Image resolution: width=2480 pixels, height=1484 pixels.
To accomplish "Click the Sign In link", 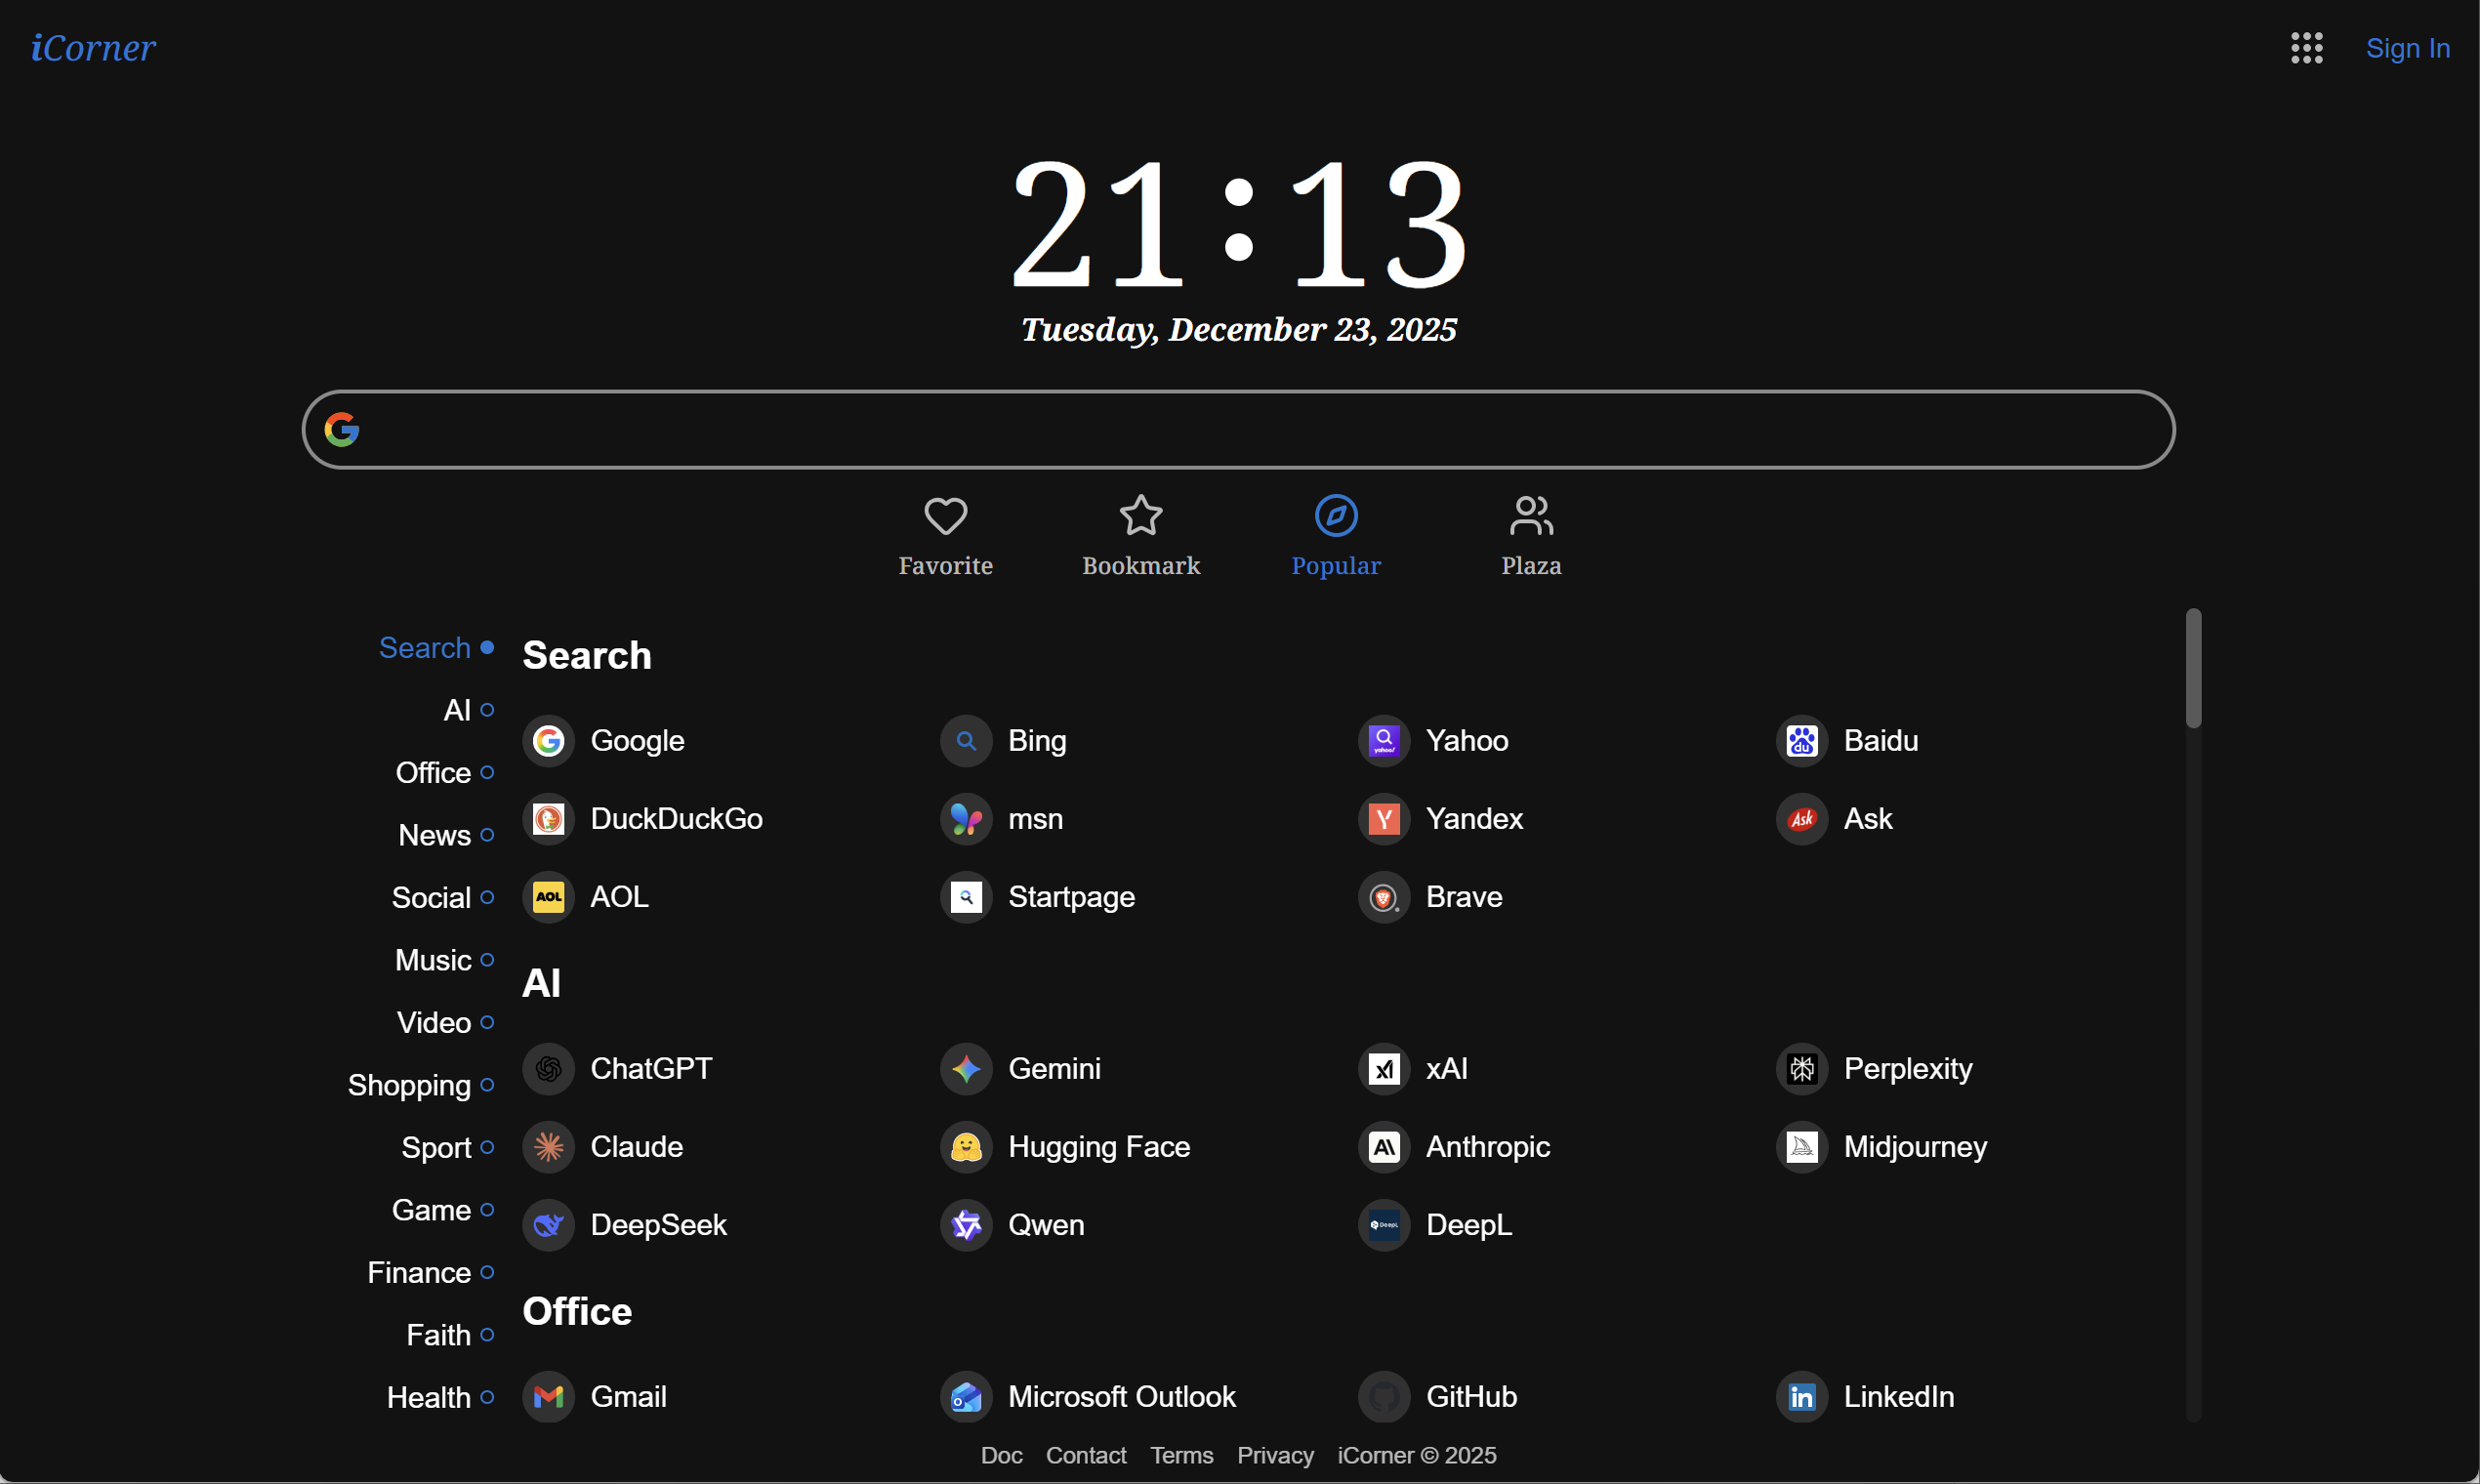I will [x=2407, y=48].
